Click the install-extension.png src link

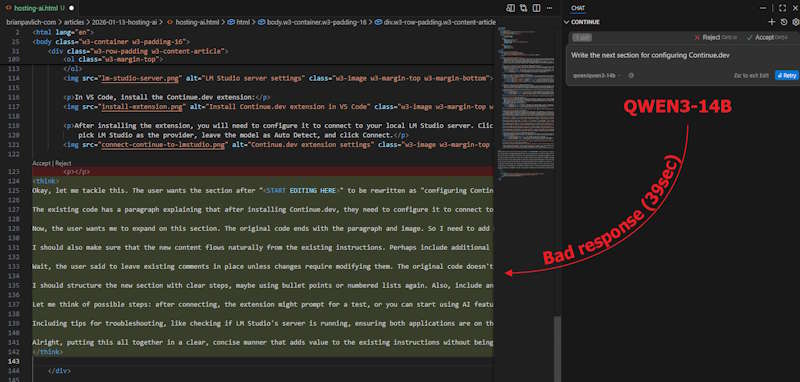click(140, 107)
